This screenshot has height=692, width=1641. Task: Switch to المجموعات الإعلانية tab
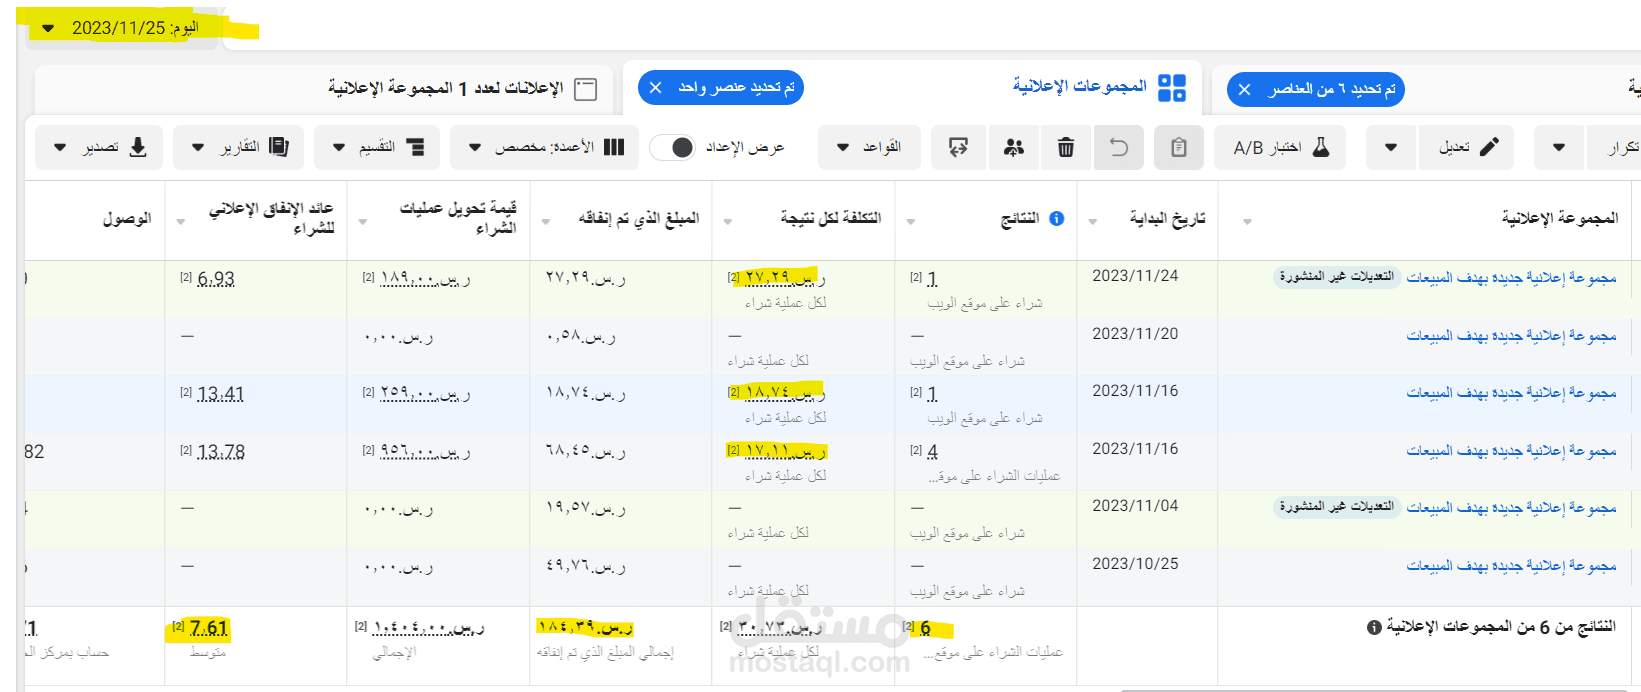pyautogui.click(x=1080, y=87)
